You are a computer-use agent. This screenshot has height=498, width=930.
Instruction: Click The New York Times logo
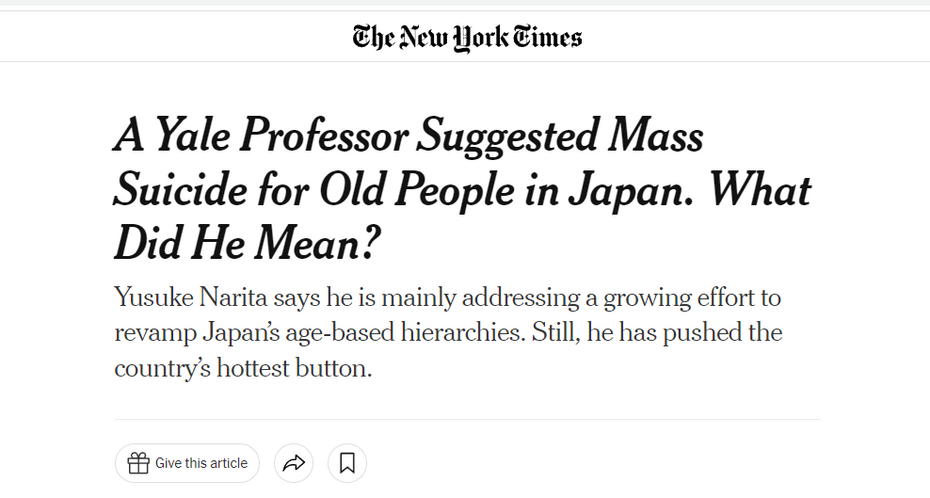tap(467, 37)
